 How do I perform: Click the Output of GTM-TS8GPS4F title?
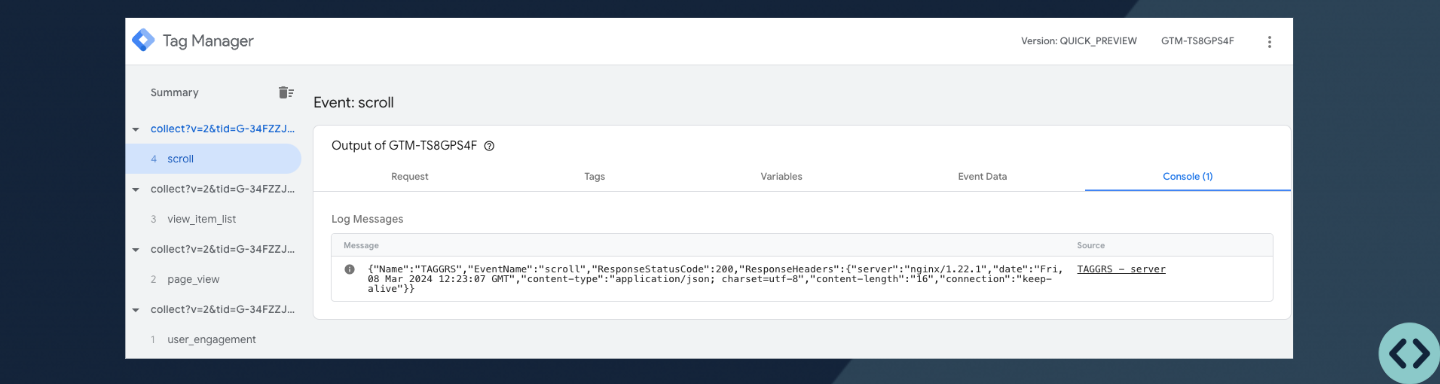click(404, 146)
